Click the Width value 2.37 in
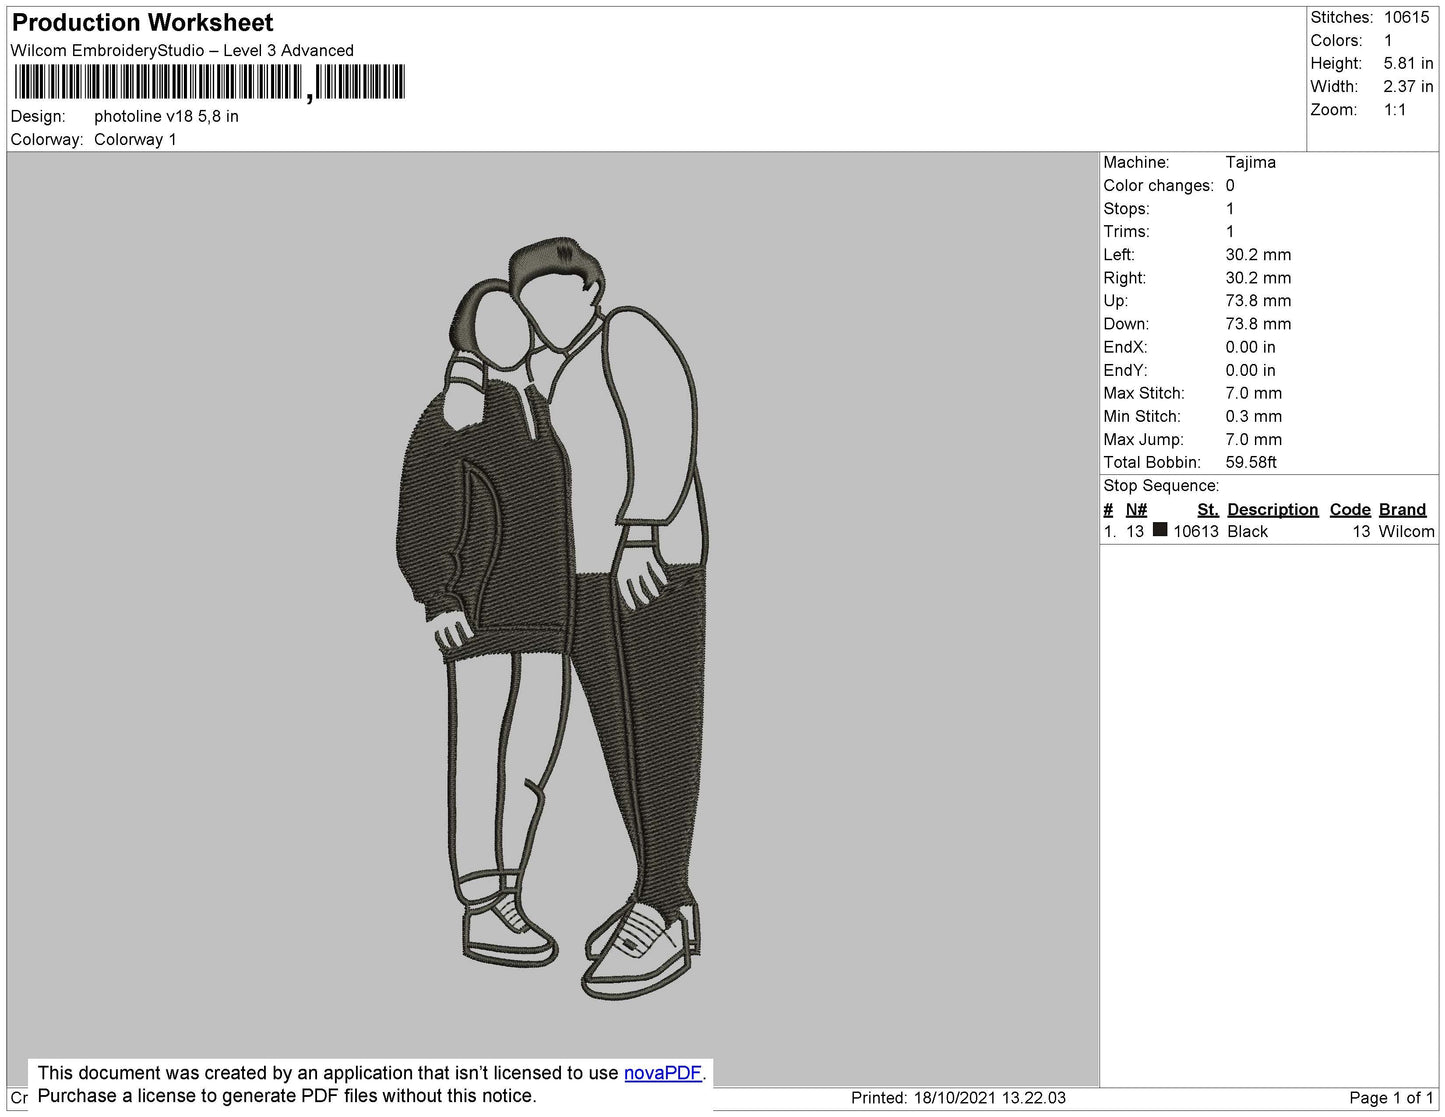1445x1117 pixels. point(1408,86)
